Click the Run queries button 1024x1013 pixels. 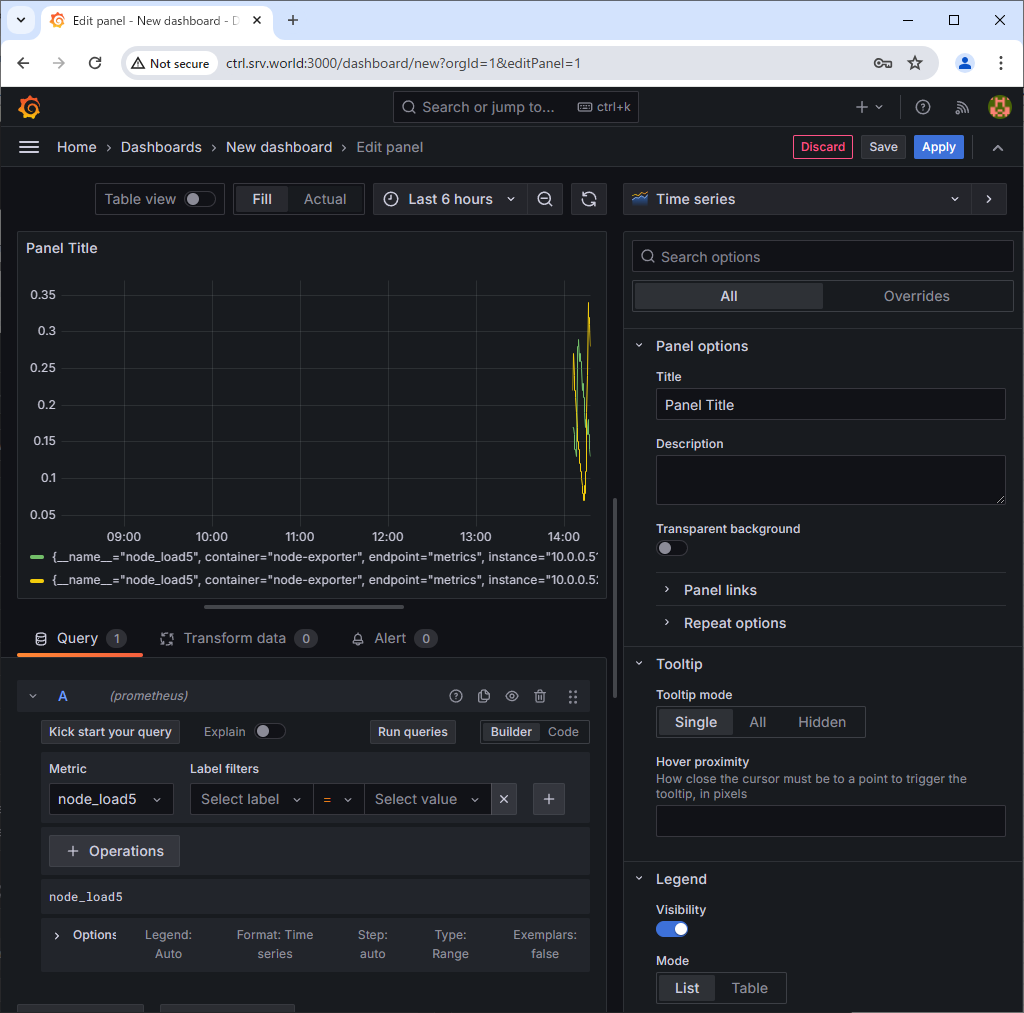(412, 732)
